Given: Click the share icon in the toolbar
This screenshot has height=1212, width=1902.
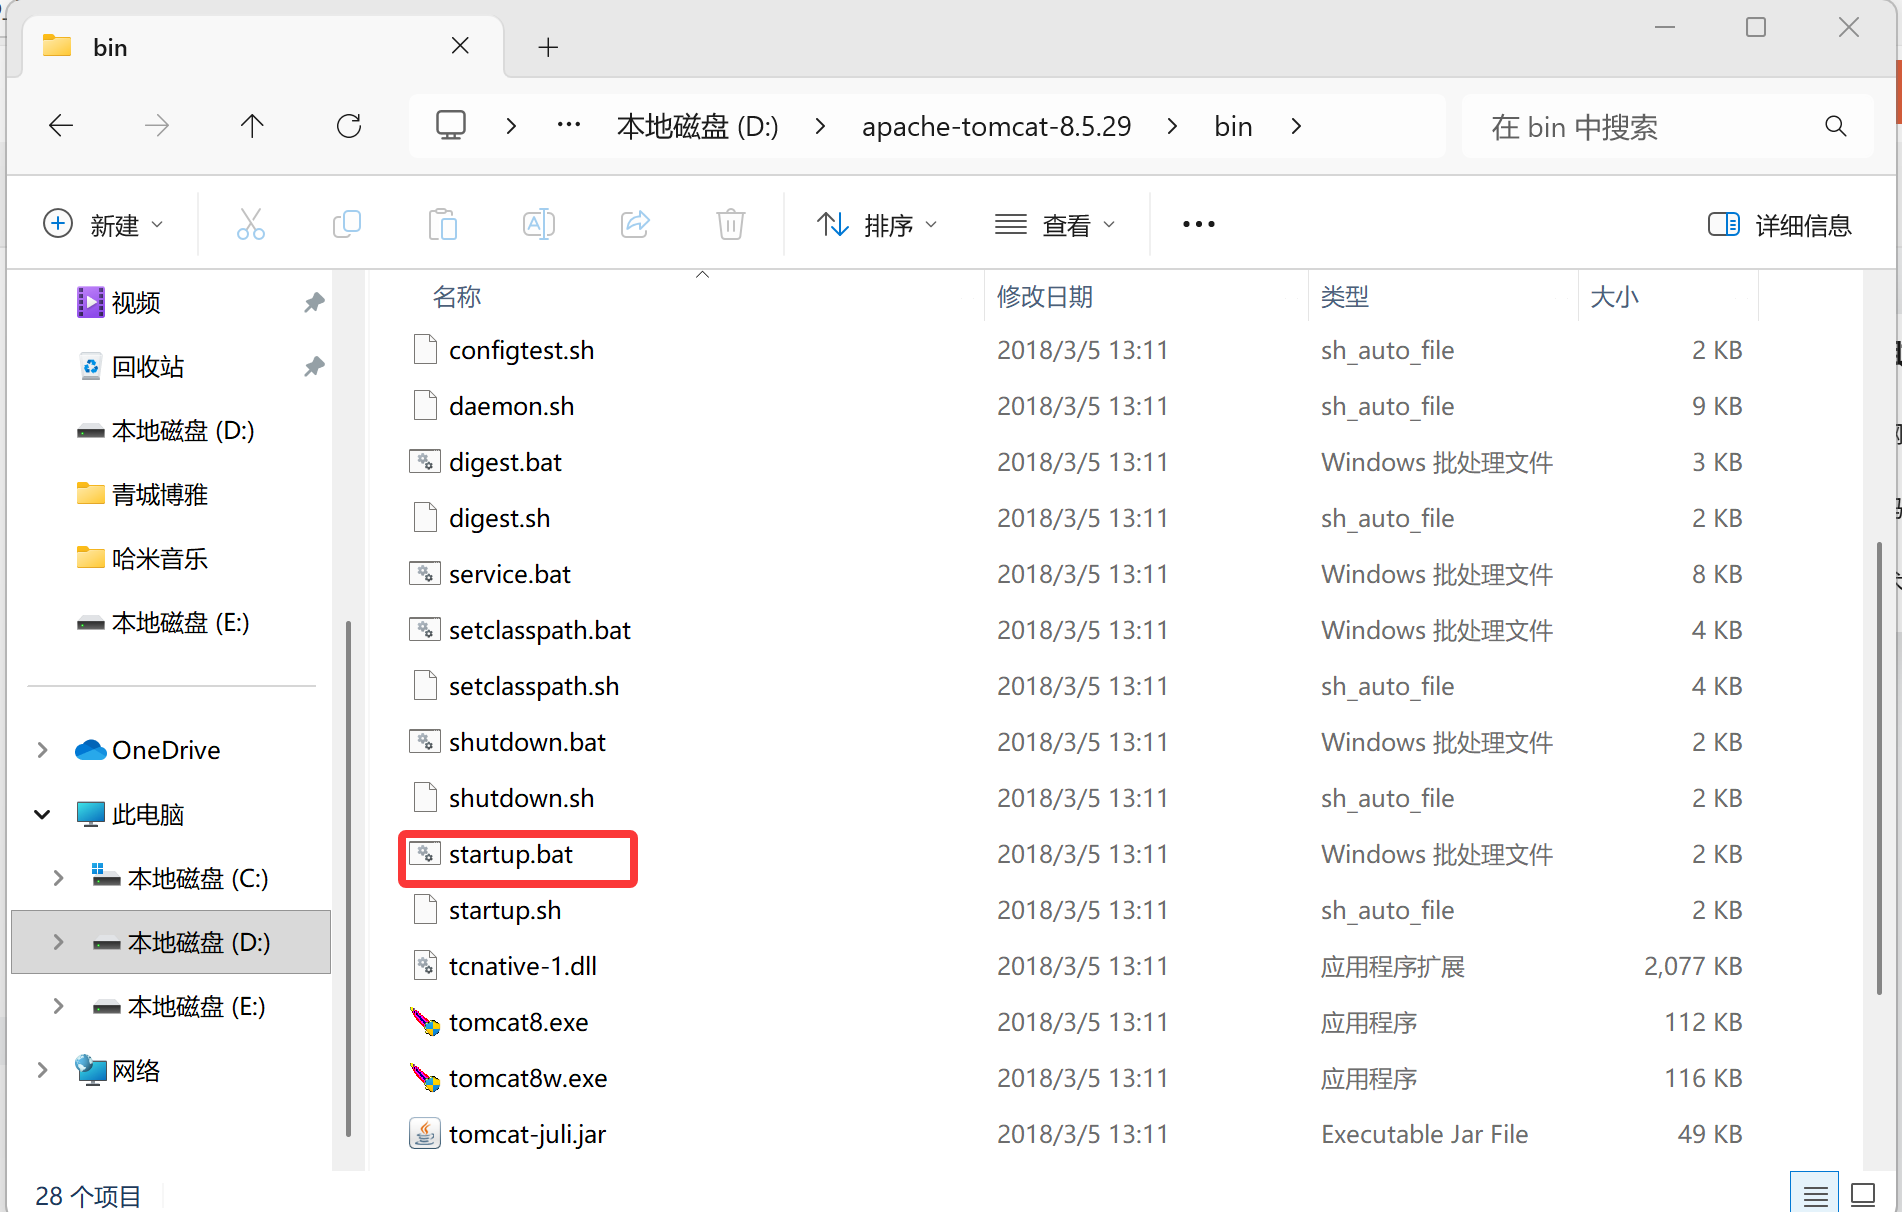Looking at the screenshot, I should (635, 224).
